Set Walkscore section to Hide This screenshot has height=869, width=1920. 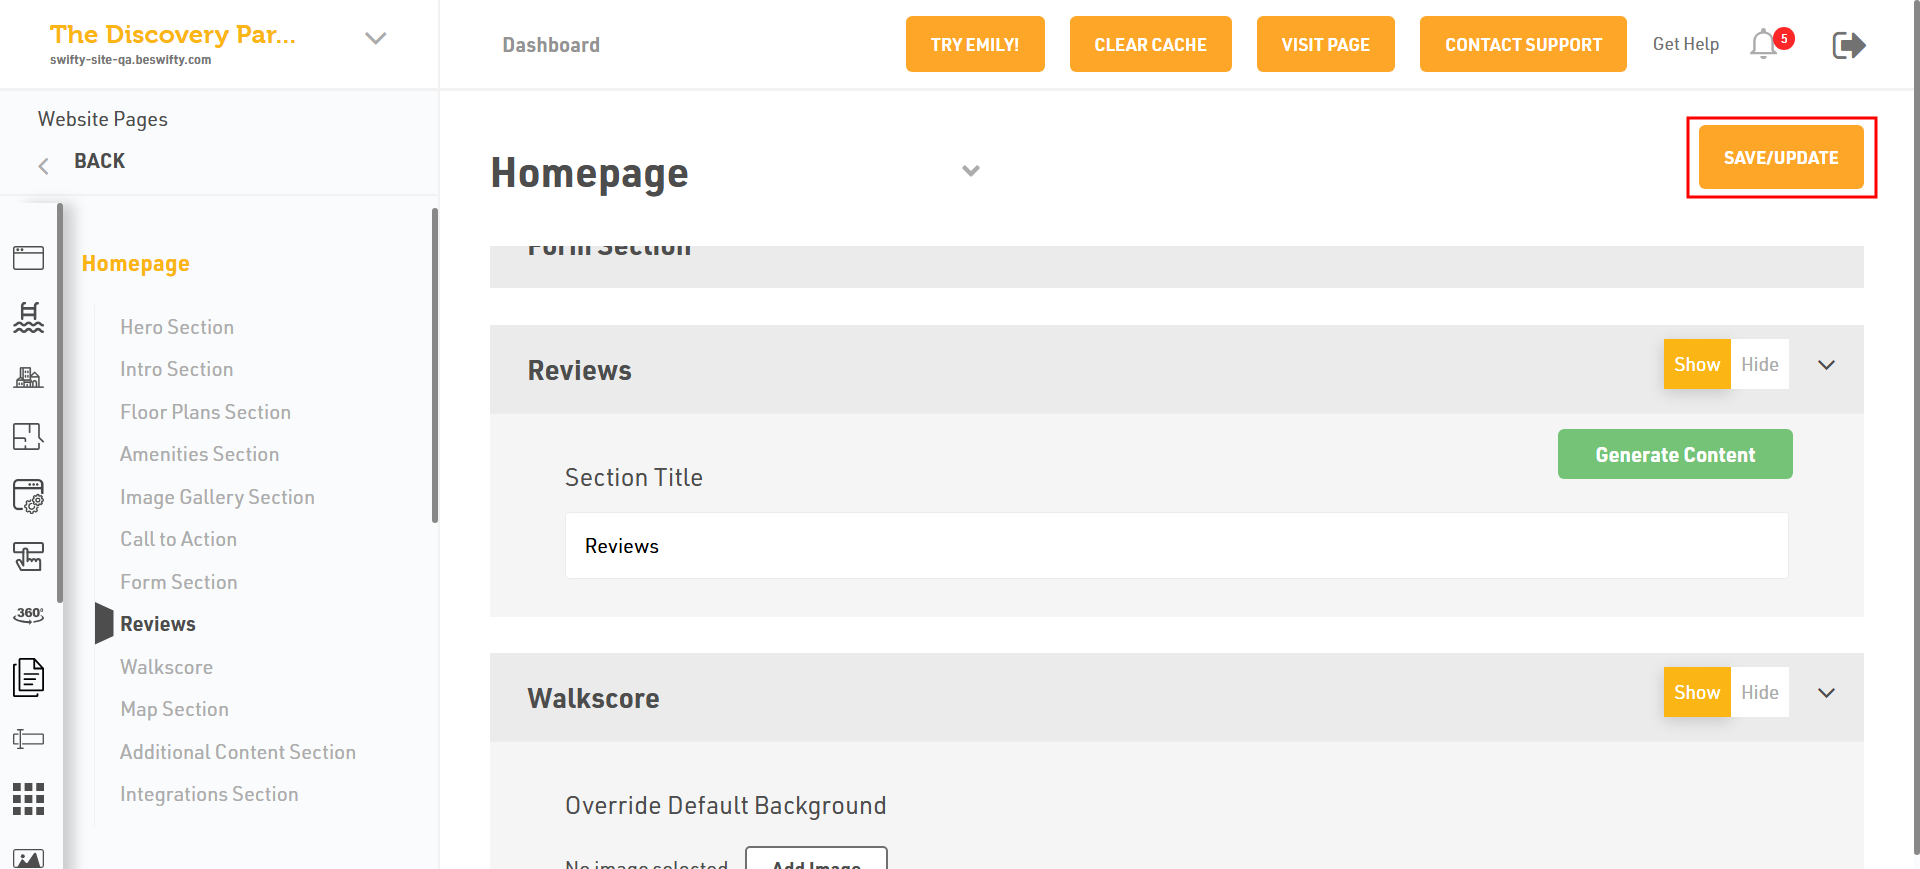click(1759, 693)
